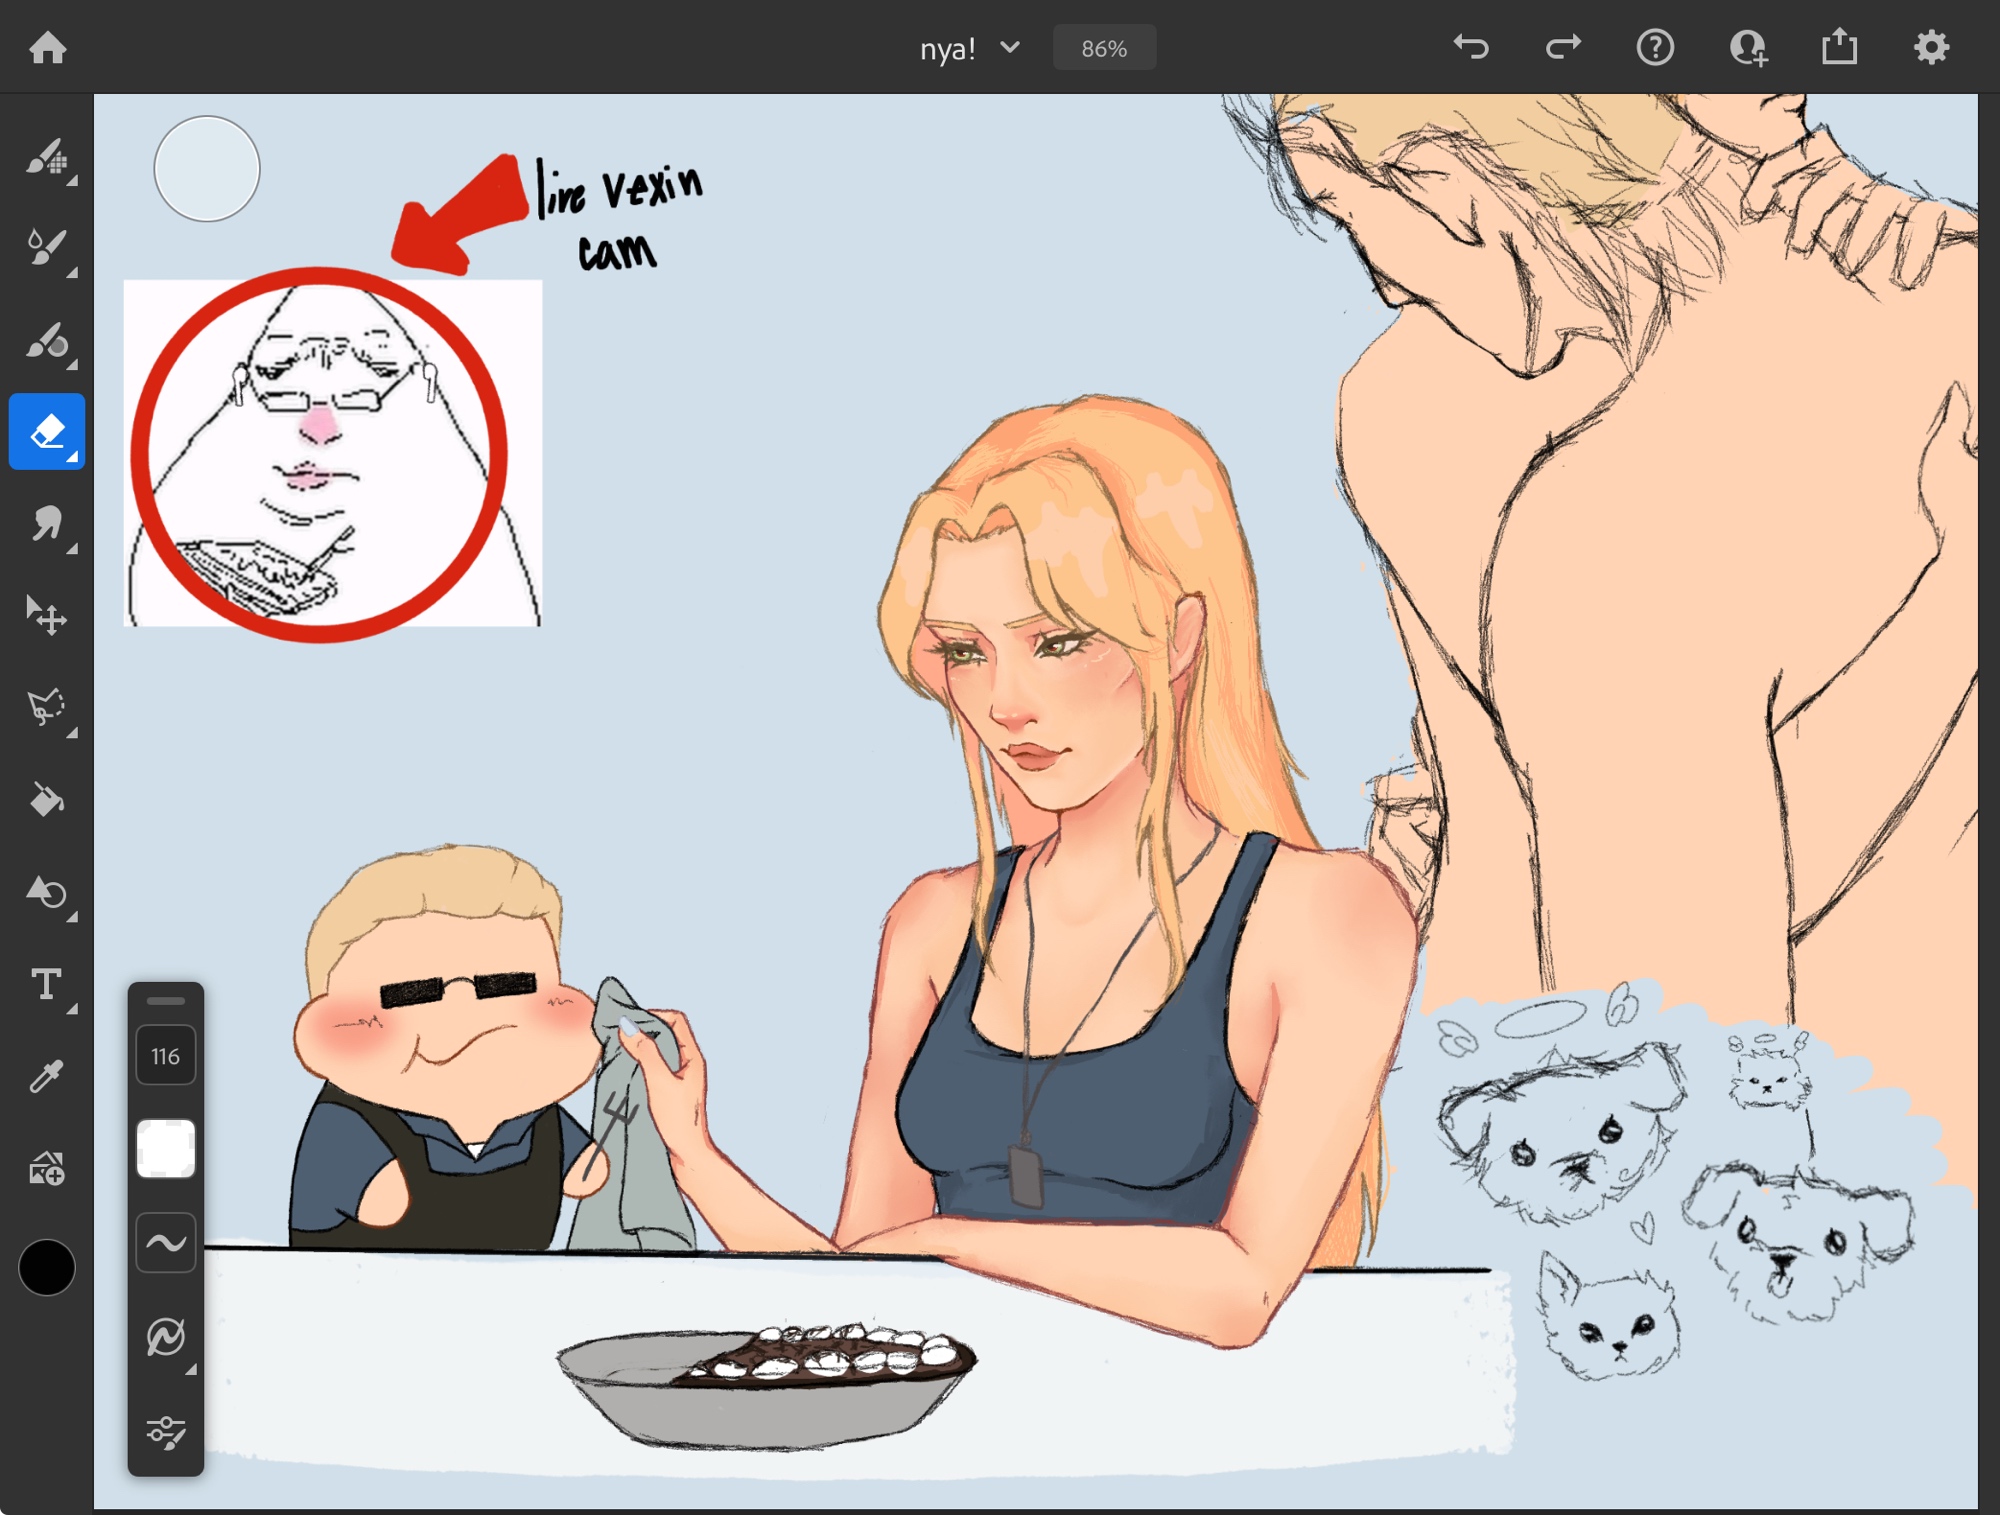Select the Pixel Brush tool

click(46, 158)
